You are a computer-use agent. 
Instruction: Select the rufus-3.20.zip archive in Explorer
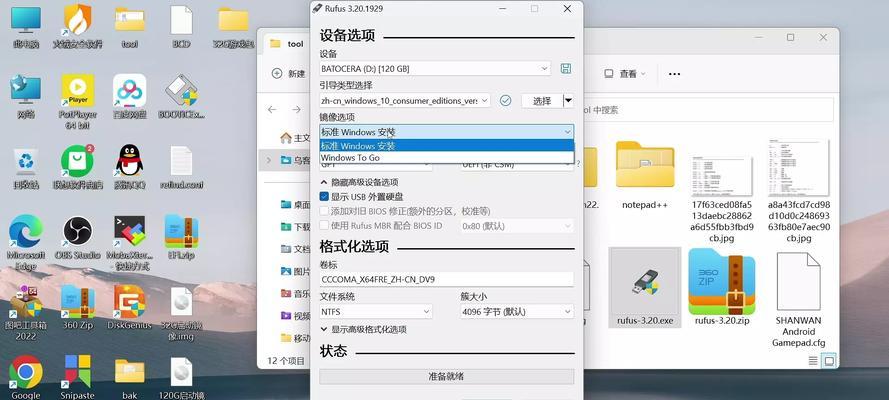pos(722,288)
